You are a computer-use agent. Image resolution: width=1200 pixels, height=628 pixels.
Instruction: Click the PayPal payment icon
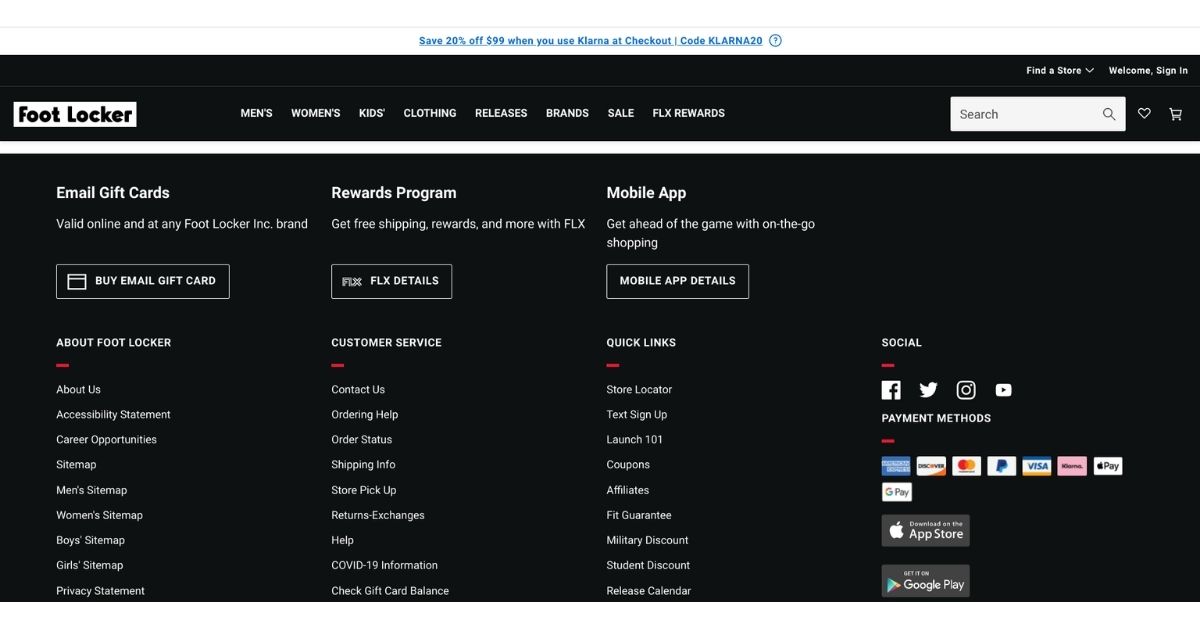coord(1001,466)
